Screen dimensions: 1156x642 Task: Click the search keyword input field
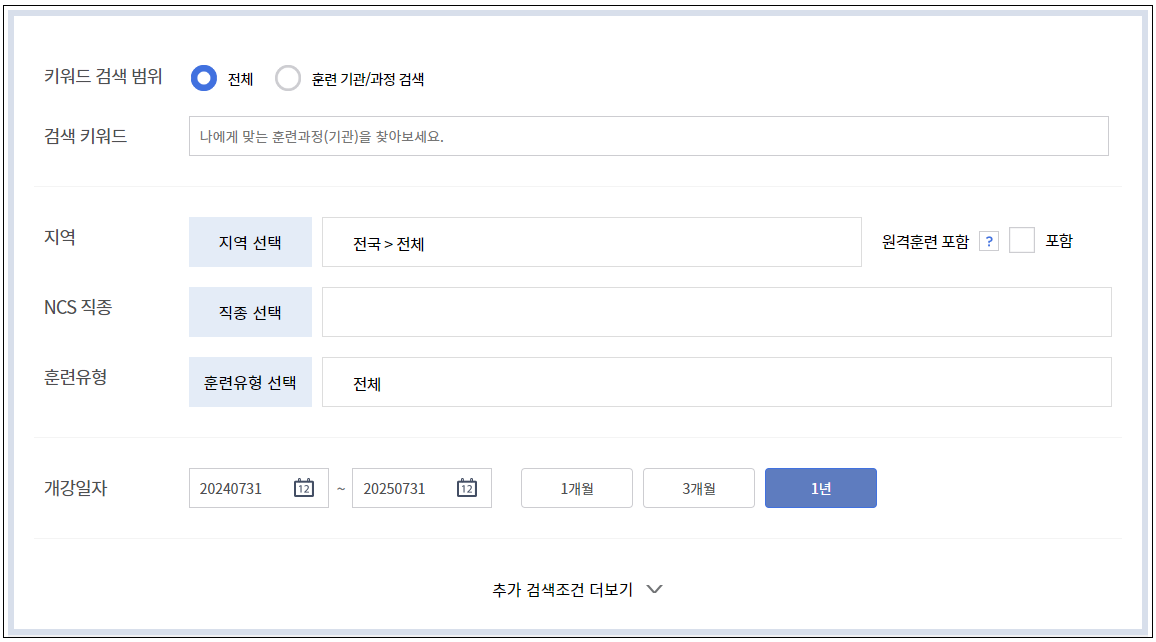[648, 136]
